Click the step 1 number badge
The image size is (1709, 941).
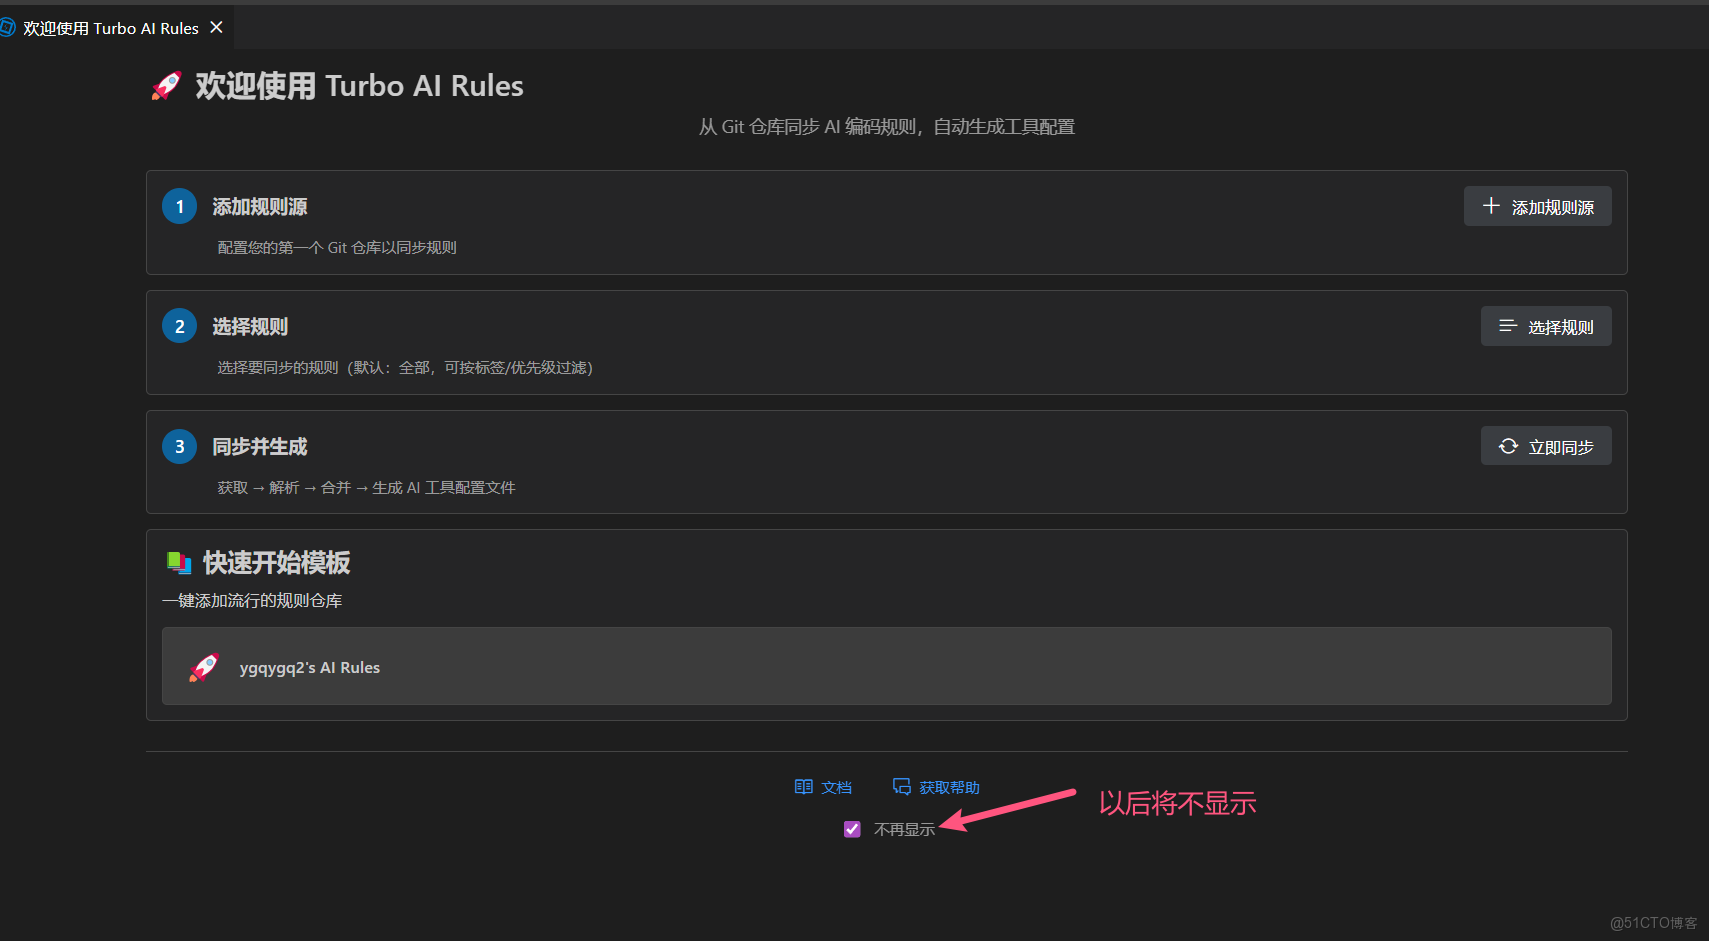[x=180, y=206]
